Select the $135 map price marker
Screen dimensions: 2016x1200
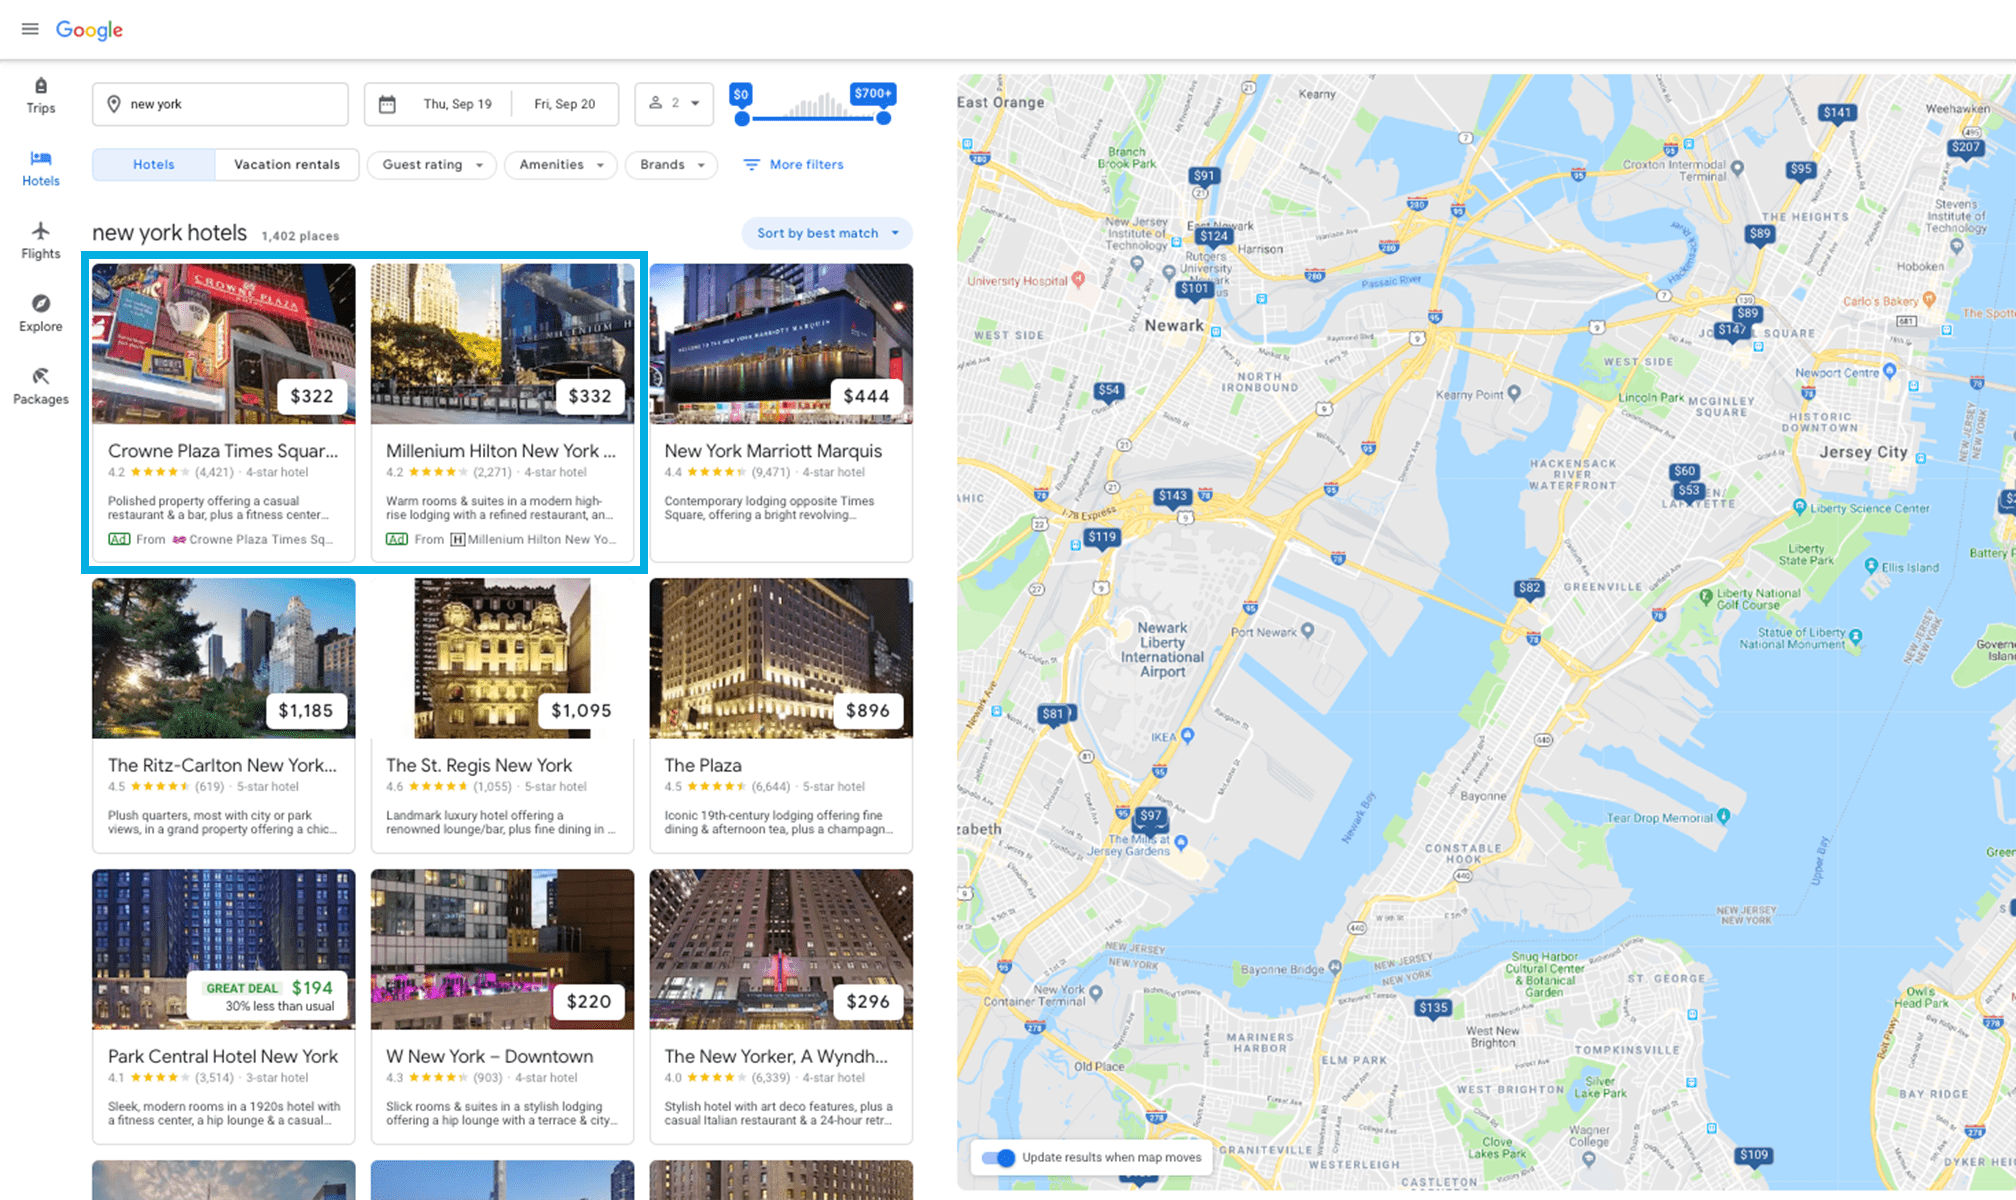[1434, 1008]
